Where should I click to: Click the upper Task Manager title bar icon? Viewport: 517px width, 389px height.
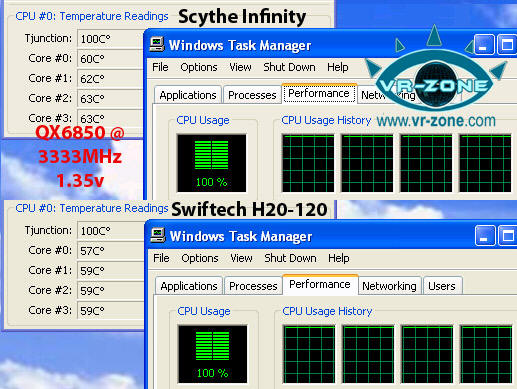[157, 44]
